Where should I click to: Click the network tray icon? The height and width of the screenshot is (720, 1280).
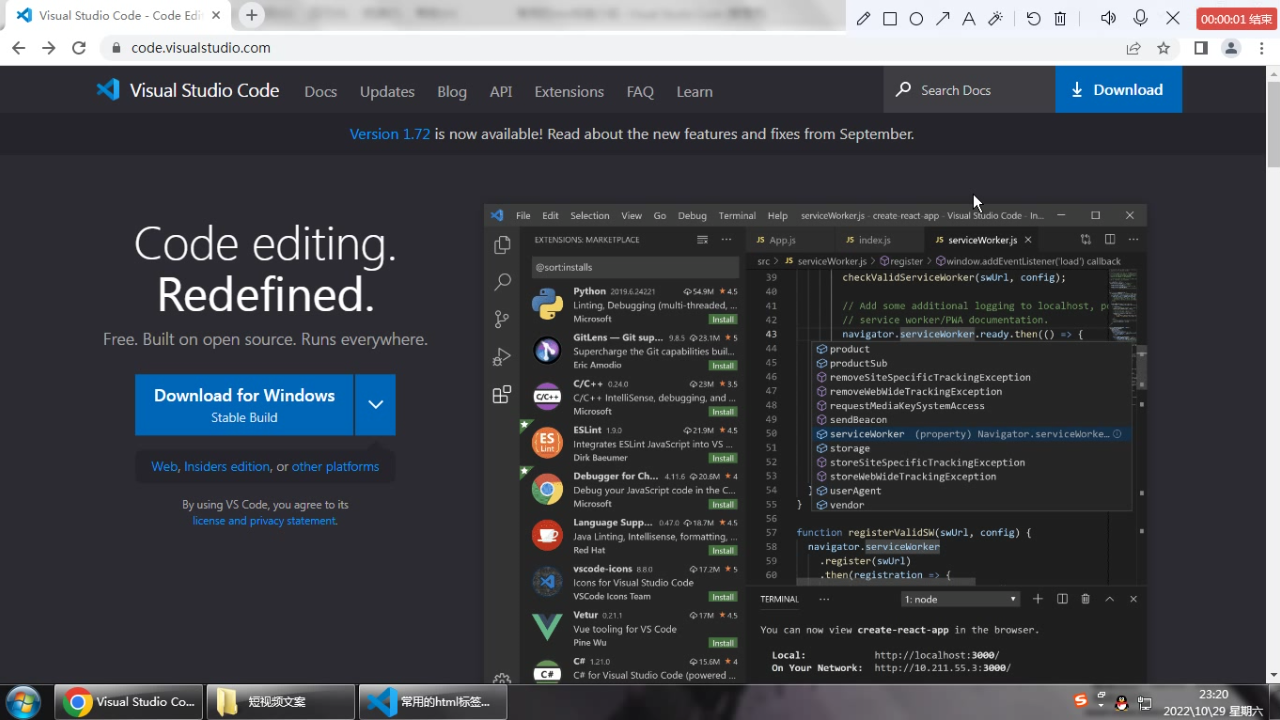(1145, 703)
